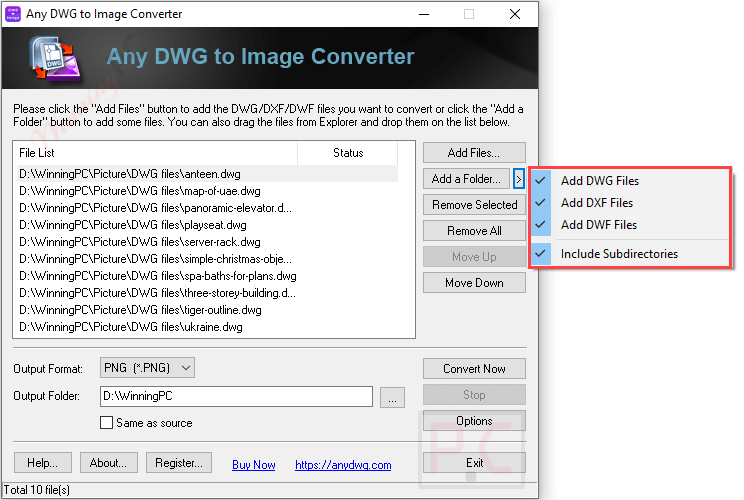Open the Help... button
Viewport: 744px width, 500px height.
(x=43, y=463)
